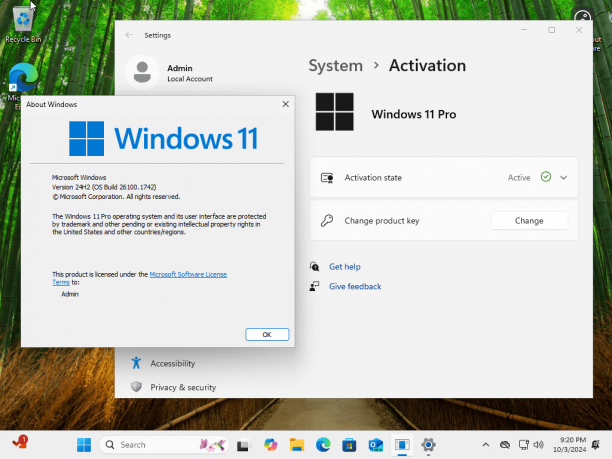Close the Settings window
The height and width of the screenshot is (459, 612).
click(579, 30)
